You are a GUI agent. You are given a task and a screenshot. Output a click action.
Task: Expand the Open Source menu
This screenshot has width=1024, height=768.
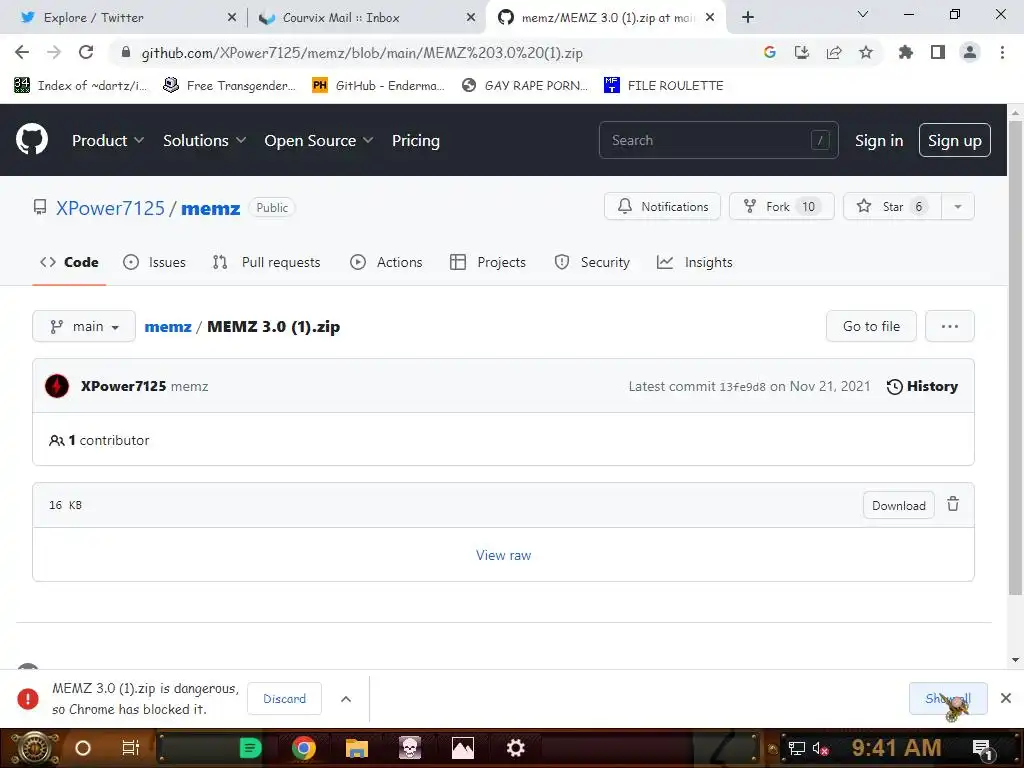319,140
